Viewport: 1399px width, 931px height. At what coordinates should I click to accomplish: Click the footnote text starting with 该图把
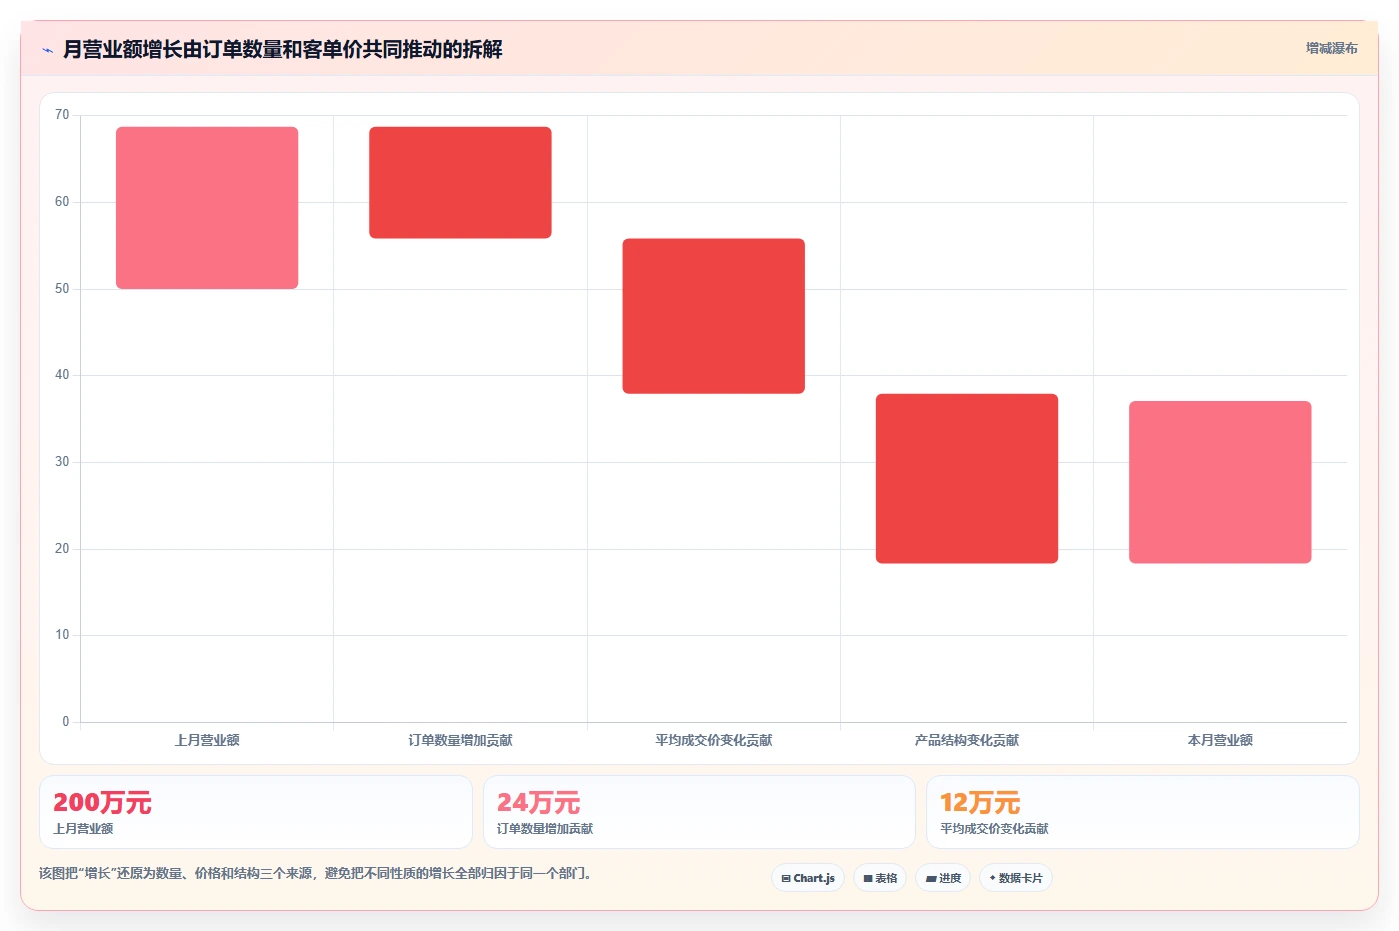pos(316,873)
